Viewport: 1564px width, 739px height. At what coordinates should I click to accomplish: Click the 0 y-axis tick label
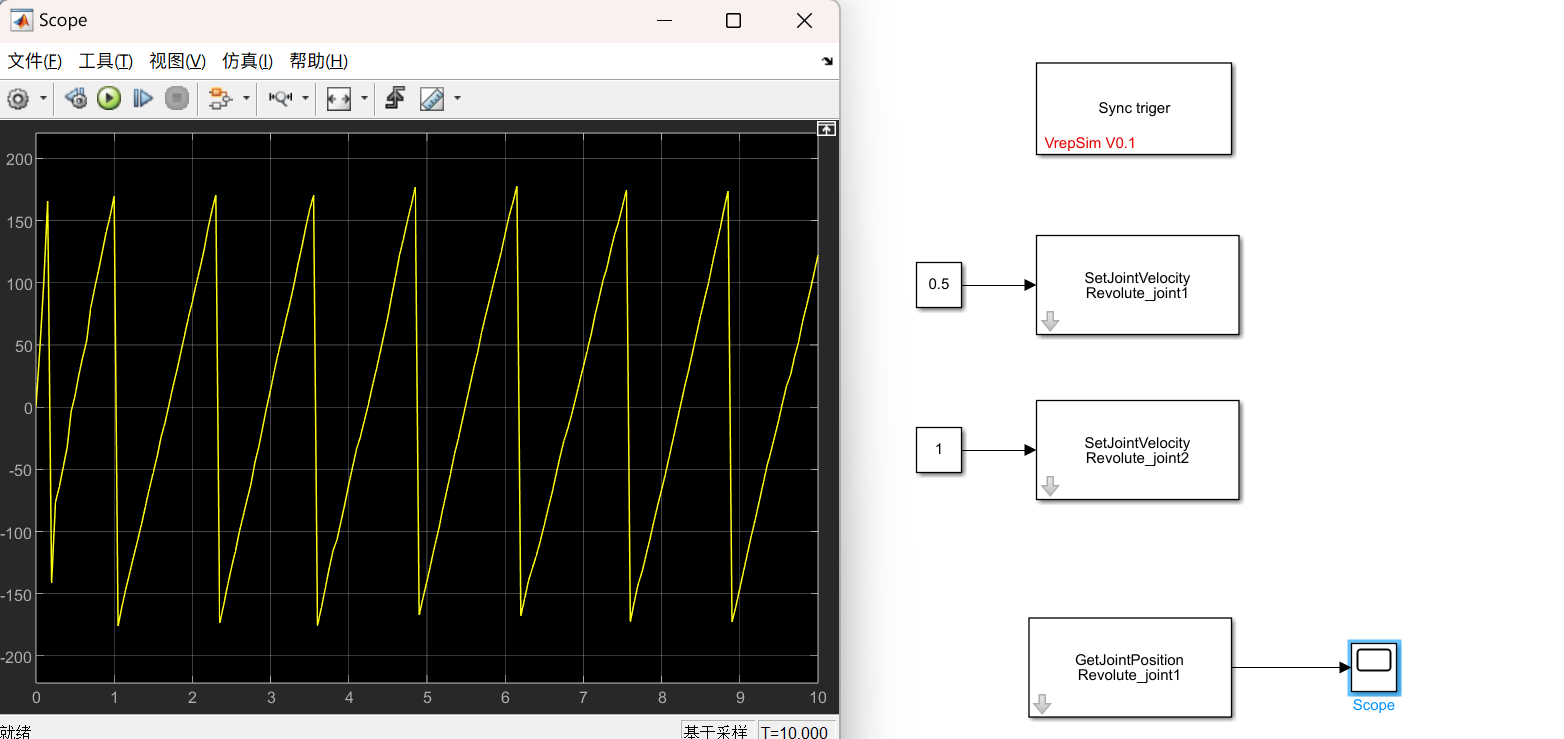tap(29, 408)
